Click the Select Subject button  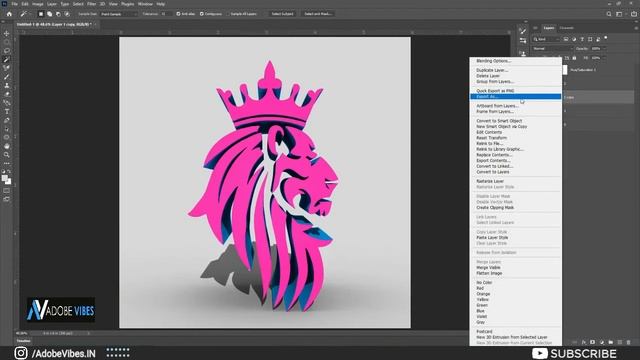pyautogui.click(x=282, y=14)
